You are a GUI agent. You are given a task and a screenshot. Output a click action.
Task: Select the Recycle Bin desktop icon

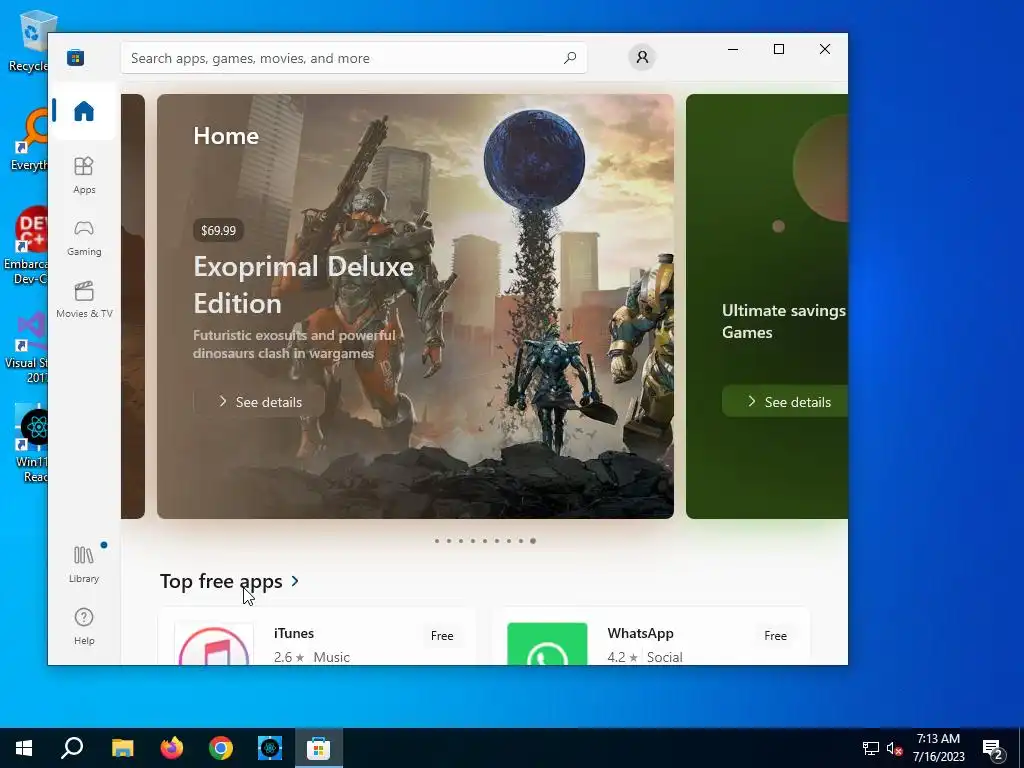point(29,41)
